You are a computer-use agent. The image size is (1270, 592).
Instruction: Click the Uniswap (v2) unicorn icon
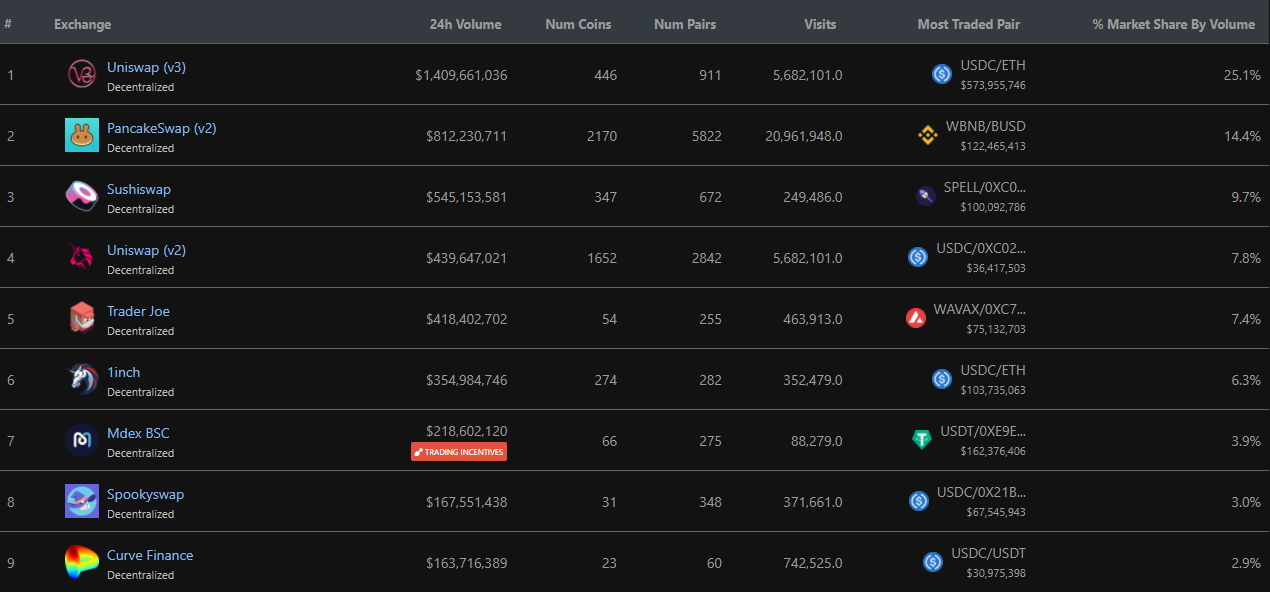(x=82, y=257)
